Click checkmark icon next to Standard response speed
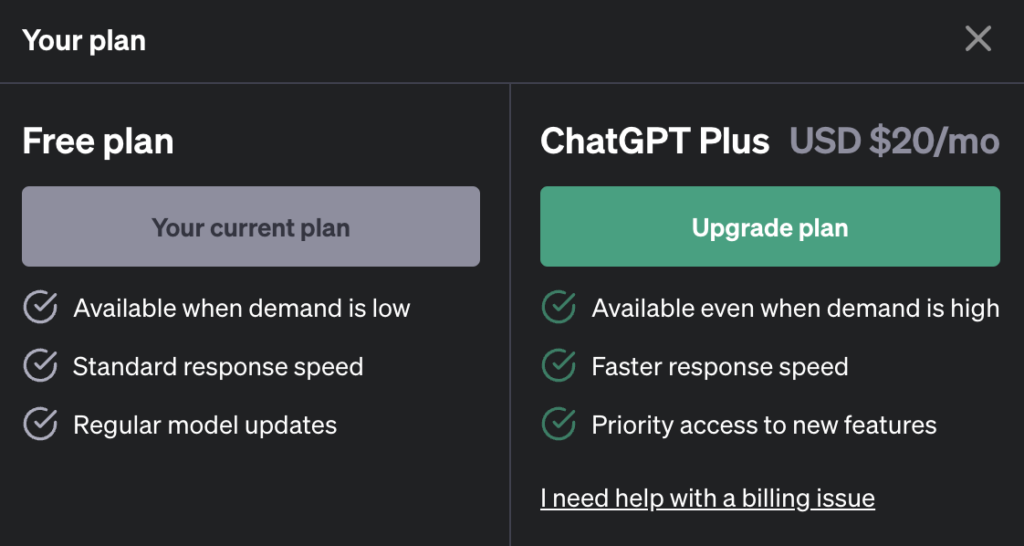 [x=40, y=366]
